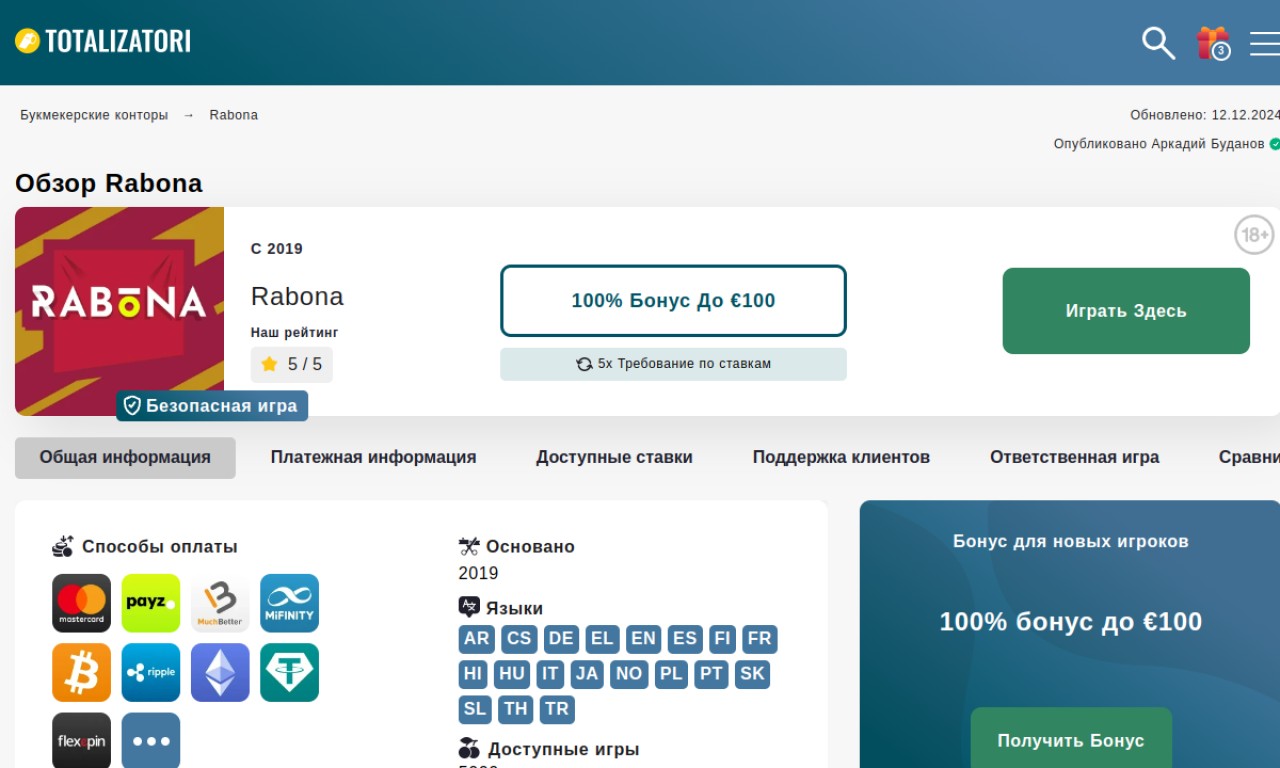Viewport: 1280px width, 768px height.
Task: Select the Bitcoin payment icon
Action: point(82,672)
